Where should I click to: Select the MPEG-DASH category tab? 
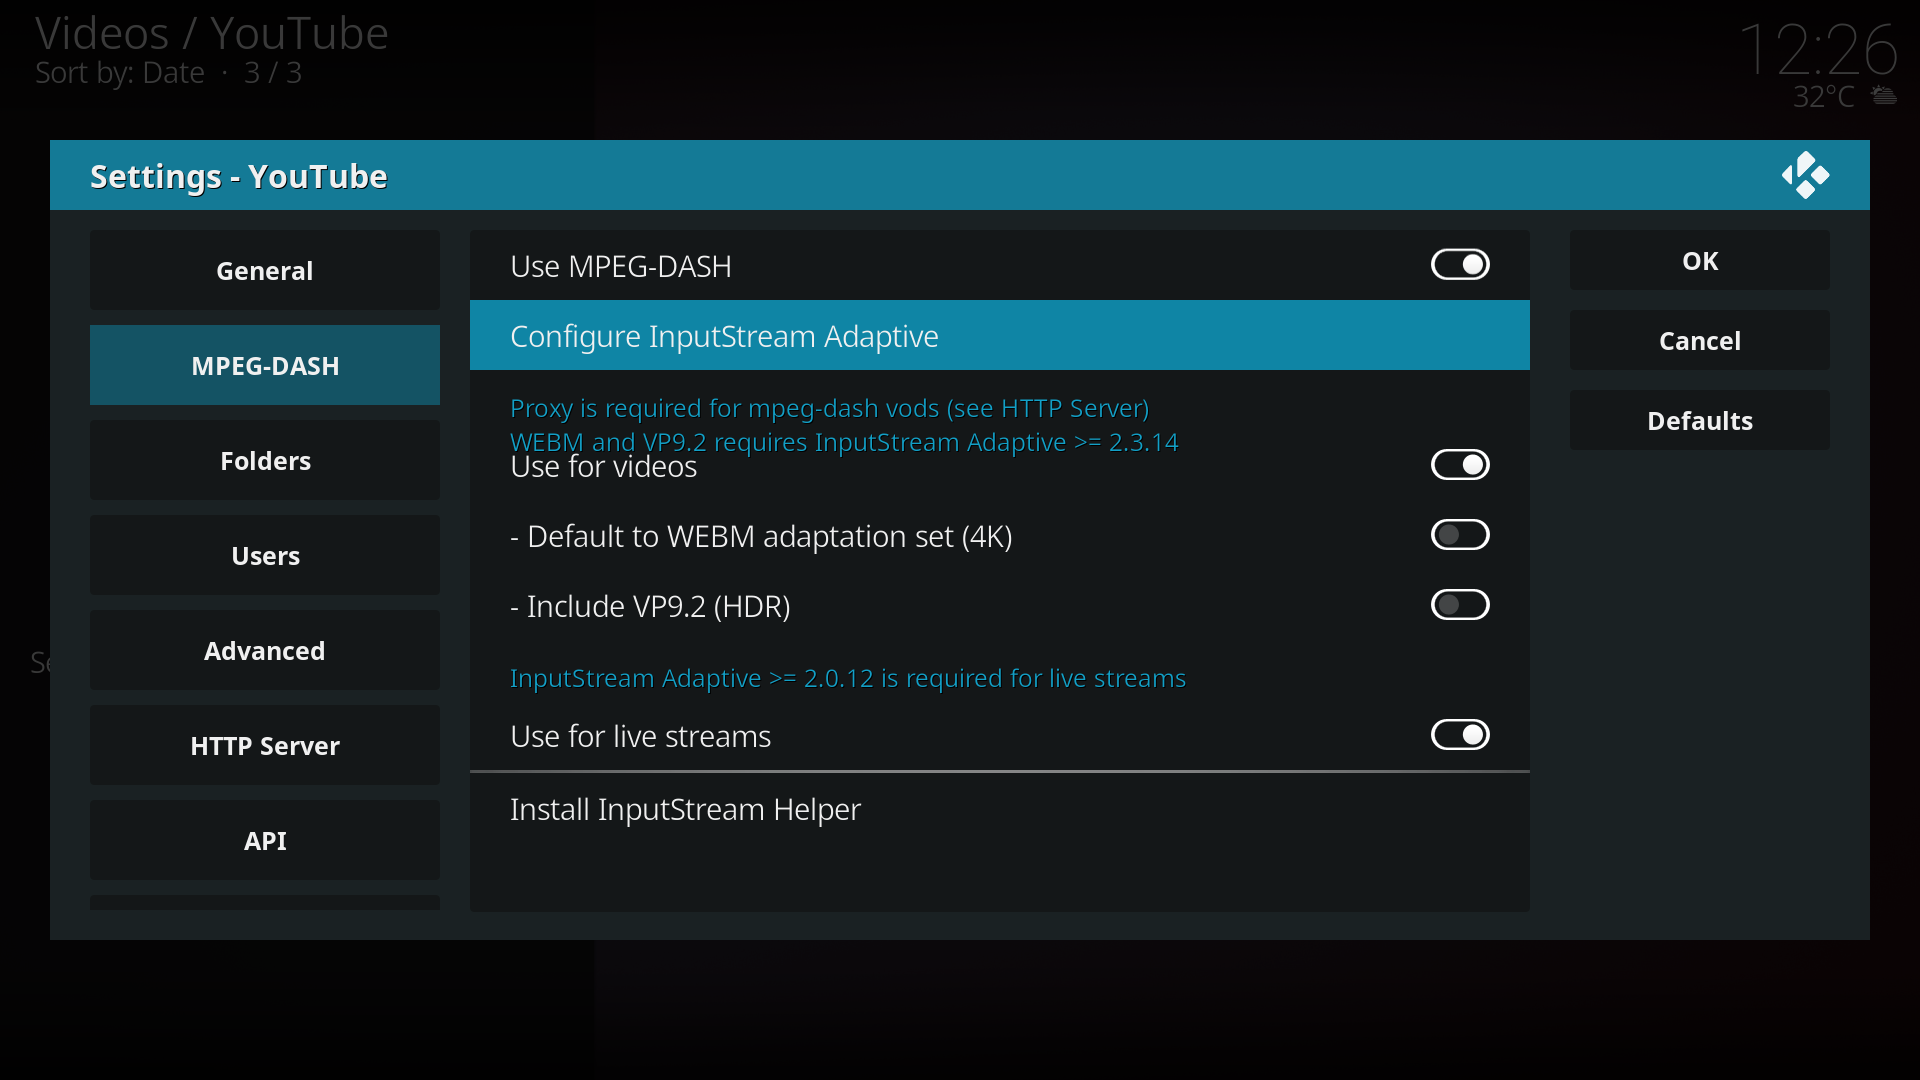point(265,365)
